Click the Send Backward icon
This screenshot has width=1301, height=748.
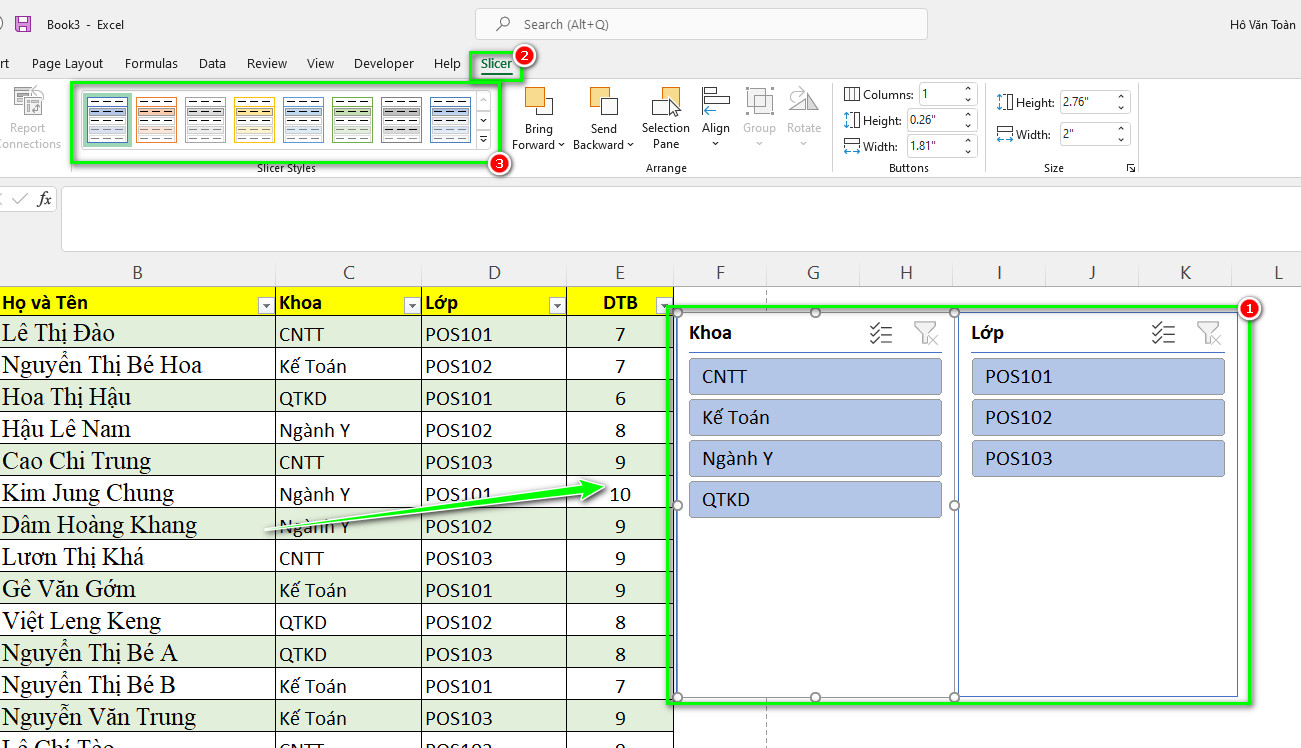[603, 102]
